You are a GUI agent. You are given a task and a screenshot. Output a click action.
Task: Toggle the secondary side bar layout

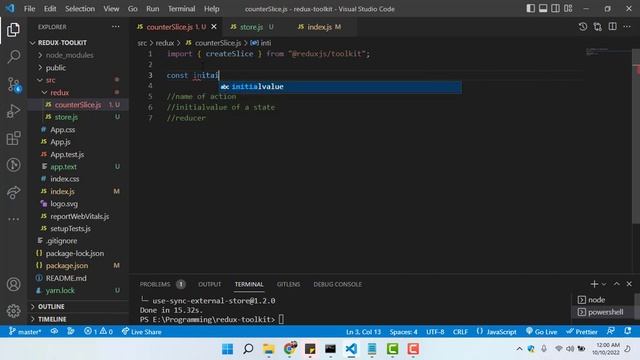coord(556,9)
